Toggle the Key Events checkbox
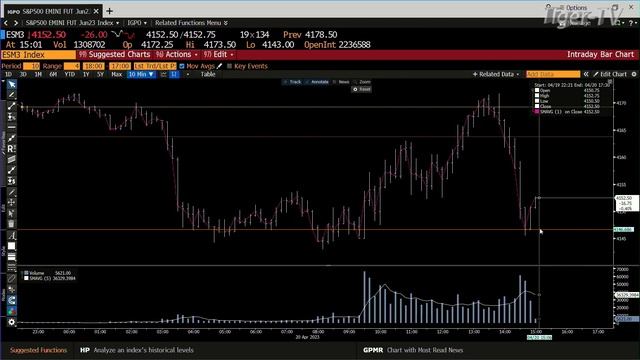The width and height of the screenshot is (640, 360). pyautogui.click(x=229, y=66)
